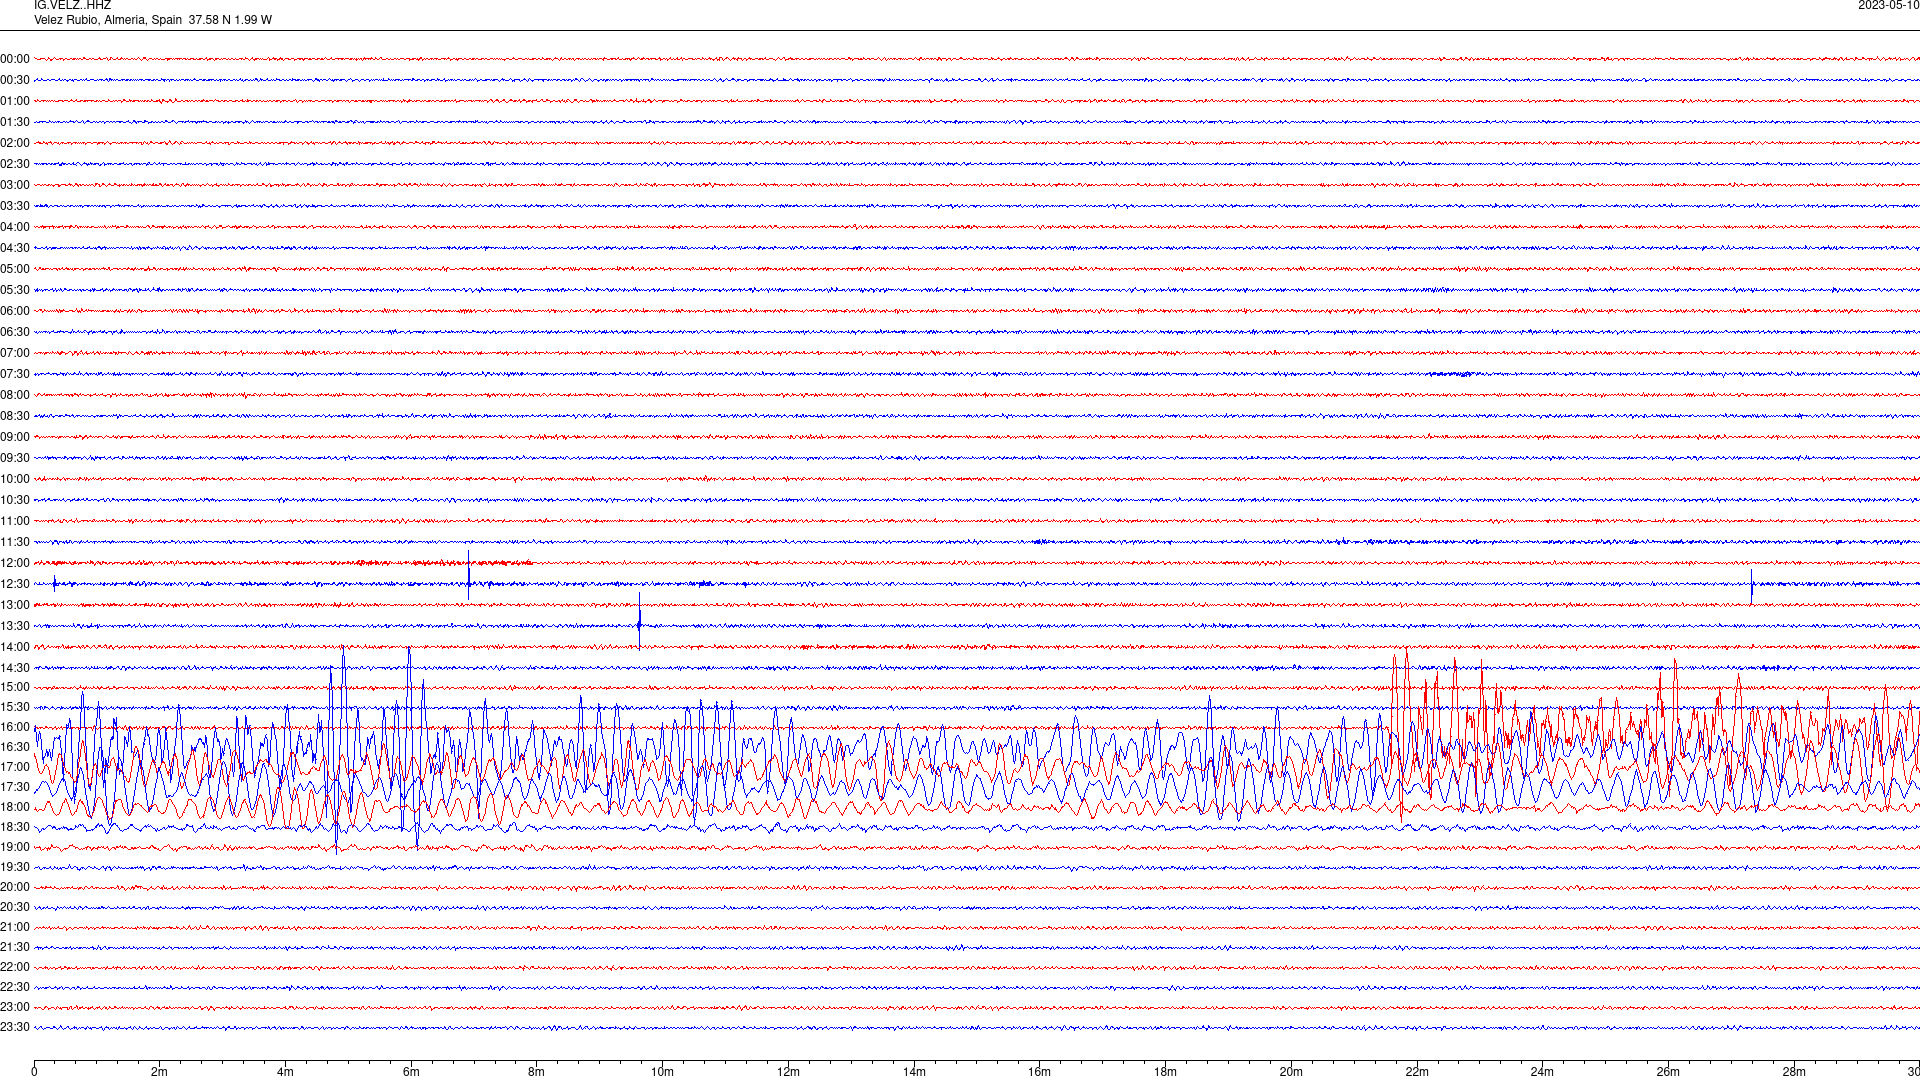Select the 18:30 time row label

[x=15, y=827]
